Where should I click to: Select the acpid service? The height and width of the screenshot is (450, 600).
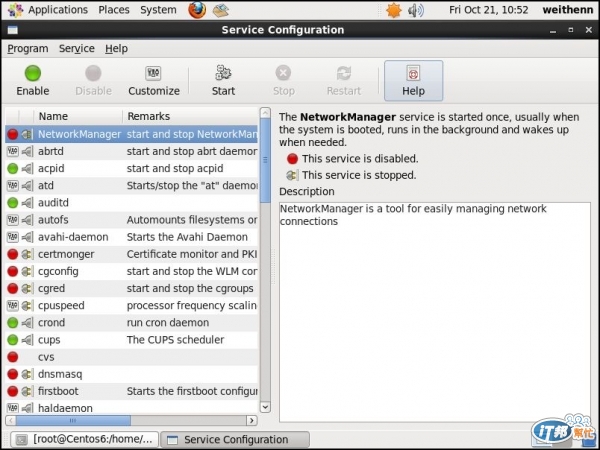click(x=132, y=168)
